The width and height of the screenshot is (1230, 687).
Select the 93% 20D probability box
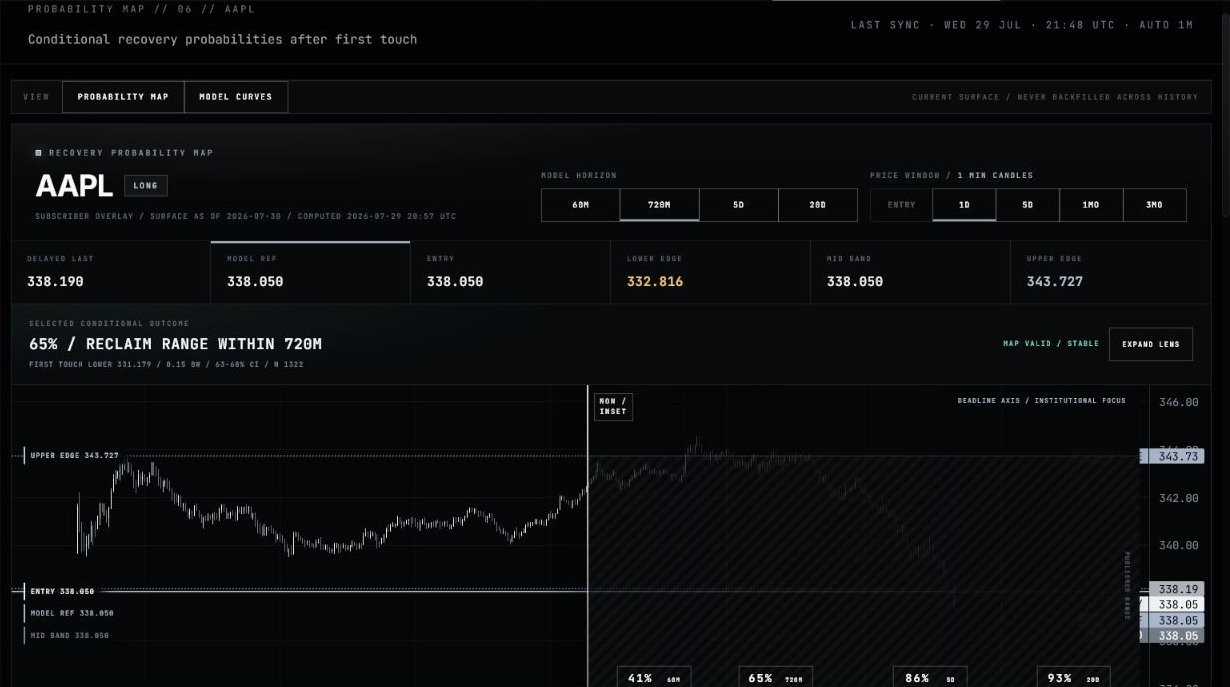pyautogui.click(x=1074, y=678)
